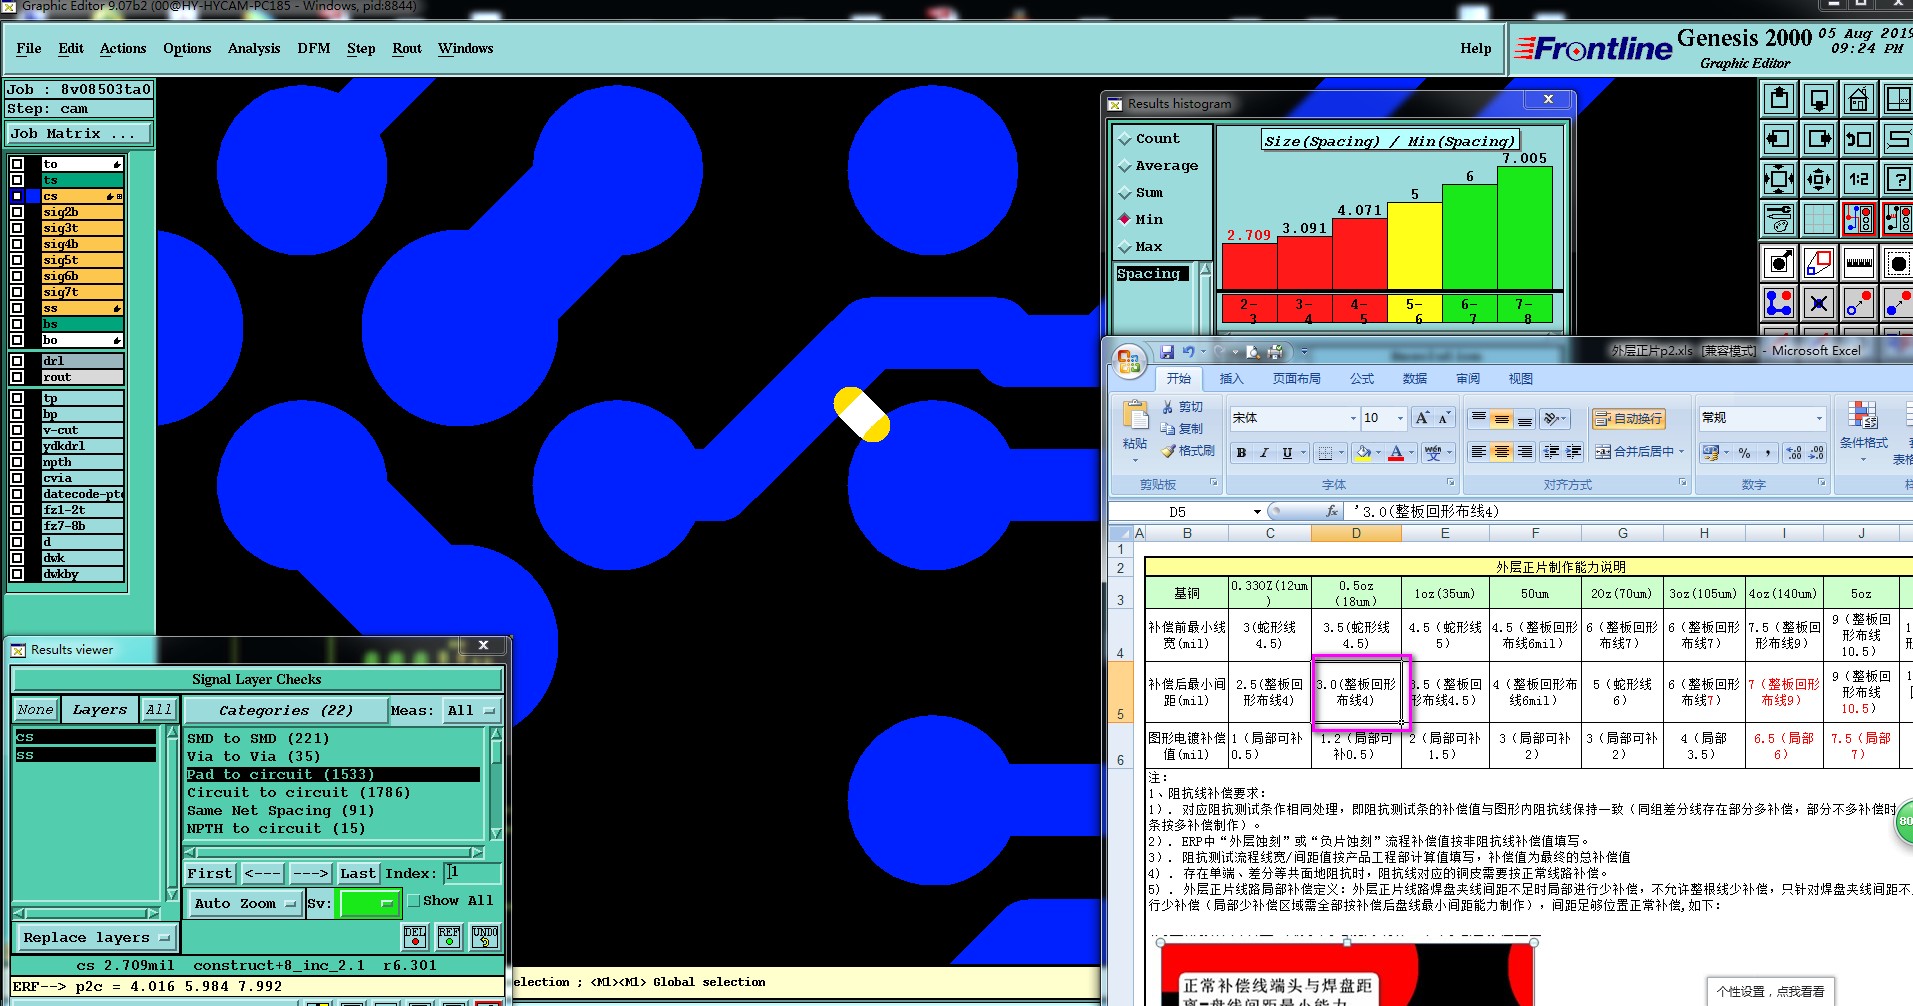
Task: Expand merge and center 合并后居中 dropdown
Action: click(x=1682, y=452)
